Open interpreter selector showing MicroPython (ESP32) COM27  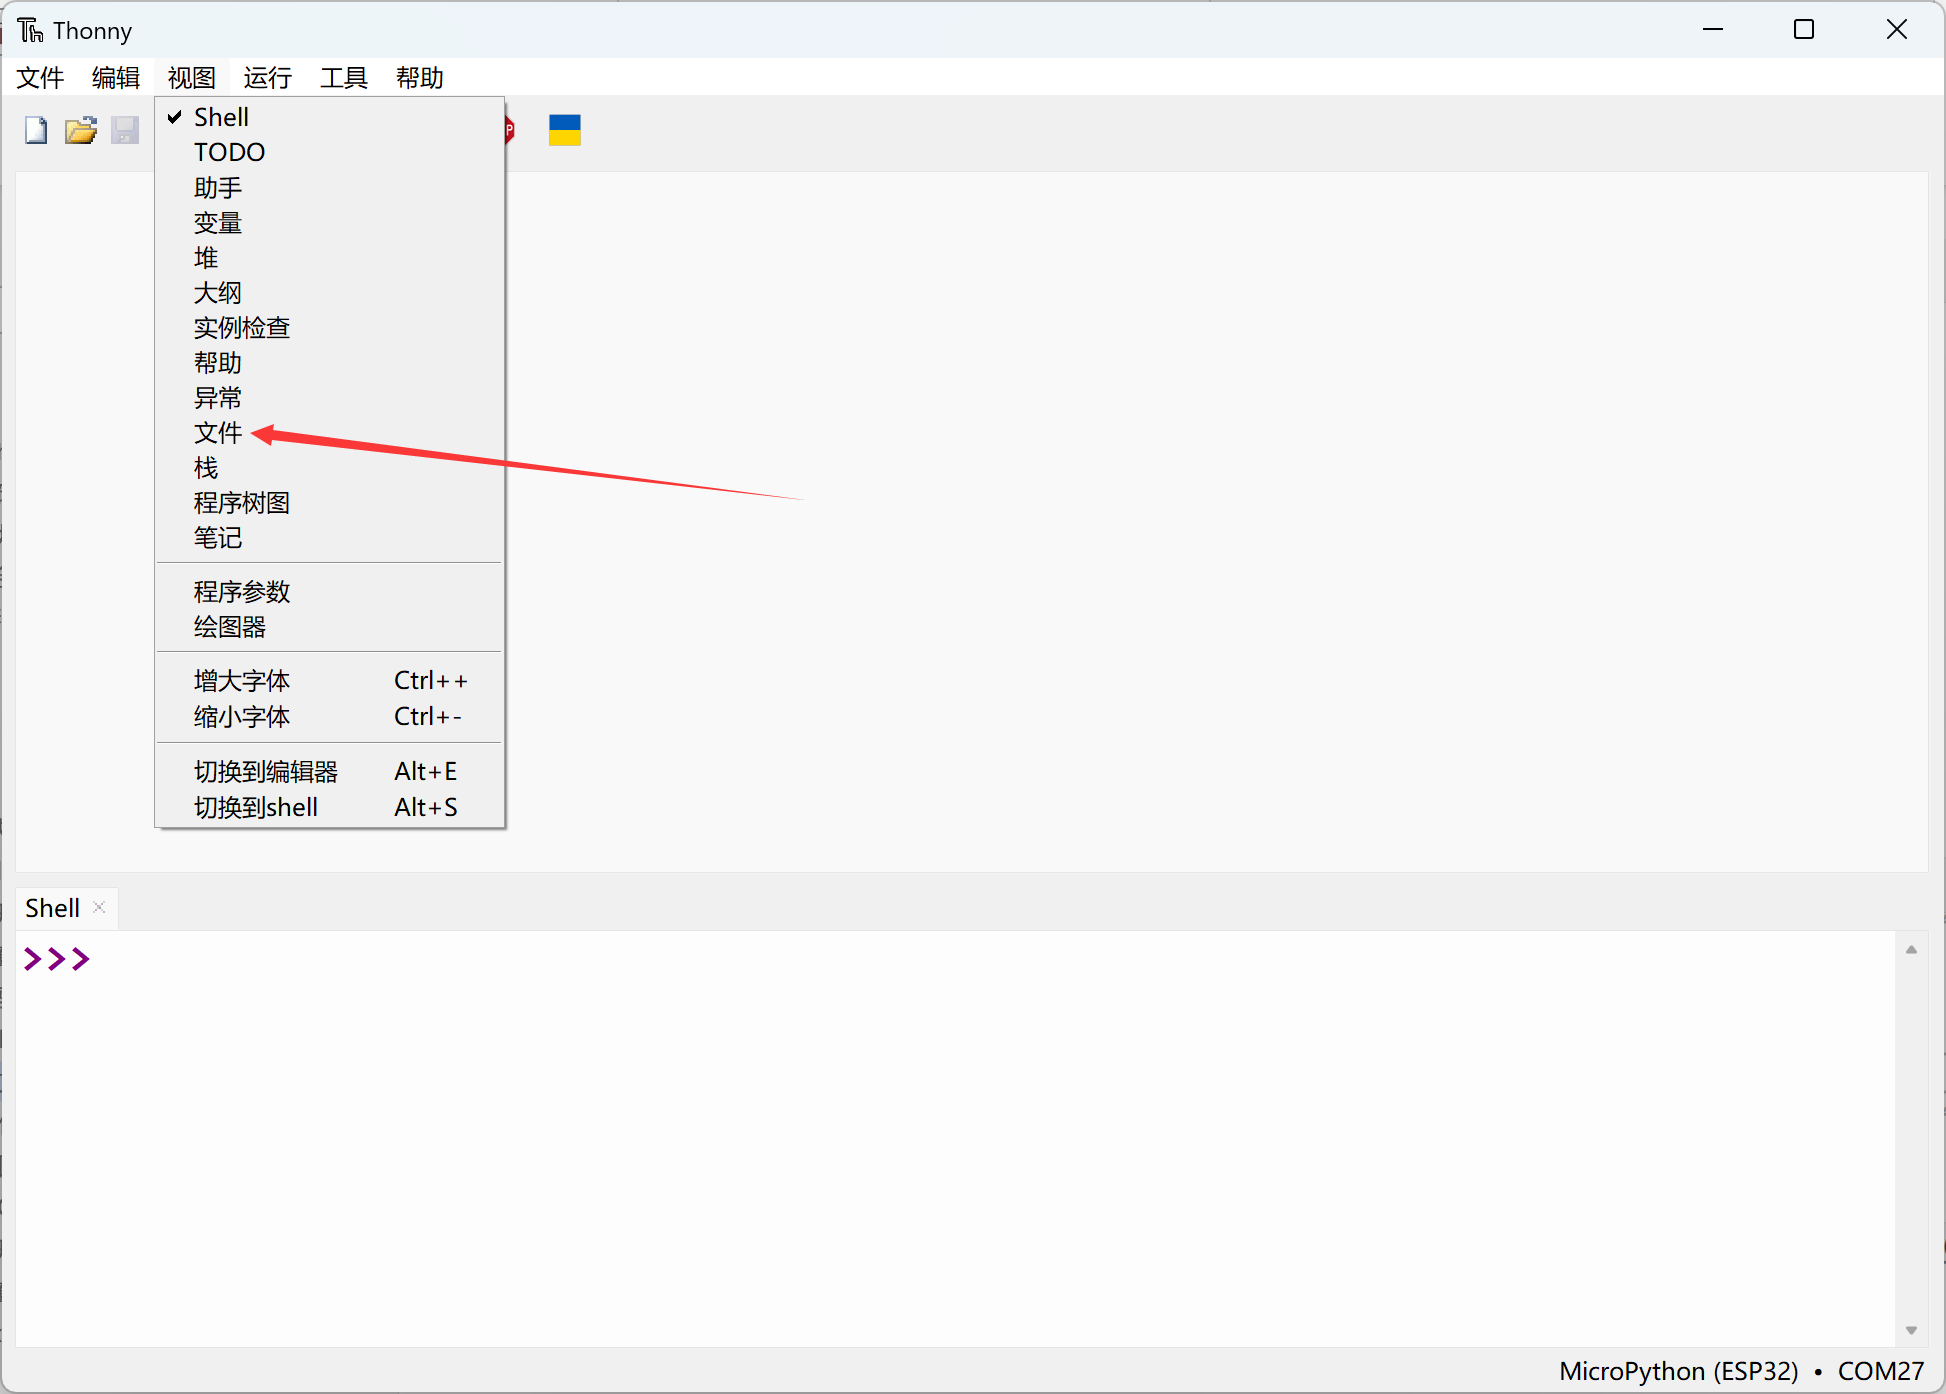(x=1742, y=1371)
